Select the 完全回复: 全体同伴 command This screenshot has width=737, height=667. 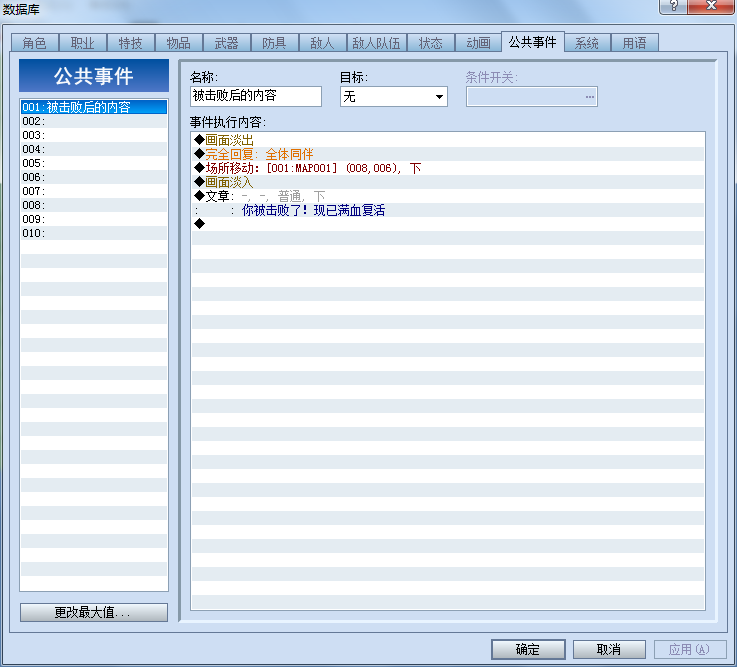(x=448, y=154)
